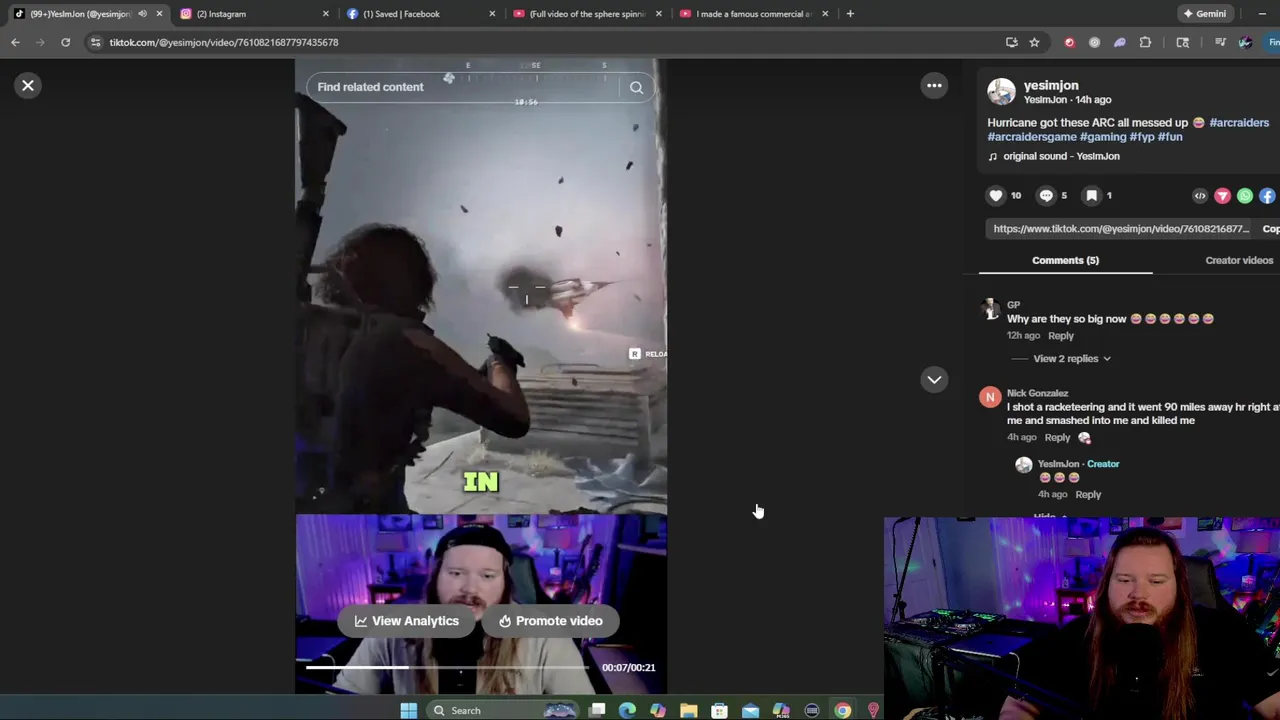The image size is (1280, 720).
Task: Open Mail app from taskbar
Action: coord(750,710)
